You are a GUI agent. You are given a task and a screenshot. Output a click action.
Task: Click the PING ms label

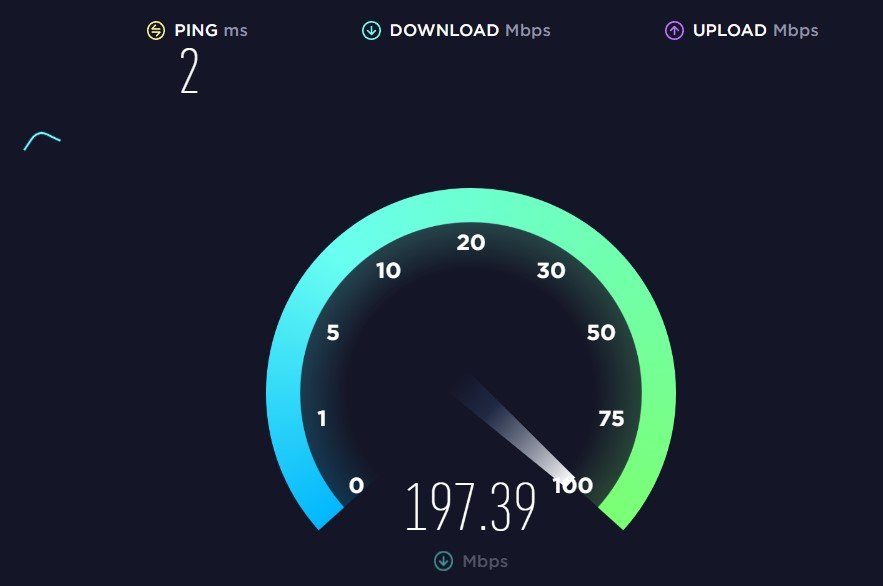coord(211,30)
